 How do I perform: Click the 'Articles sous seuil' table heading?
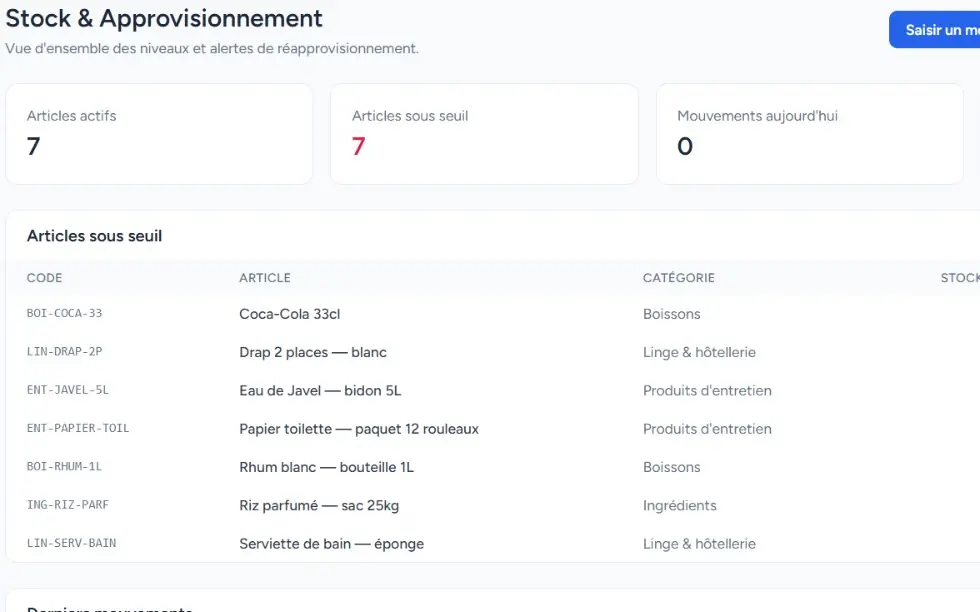click(x=94, y=236)
